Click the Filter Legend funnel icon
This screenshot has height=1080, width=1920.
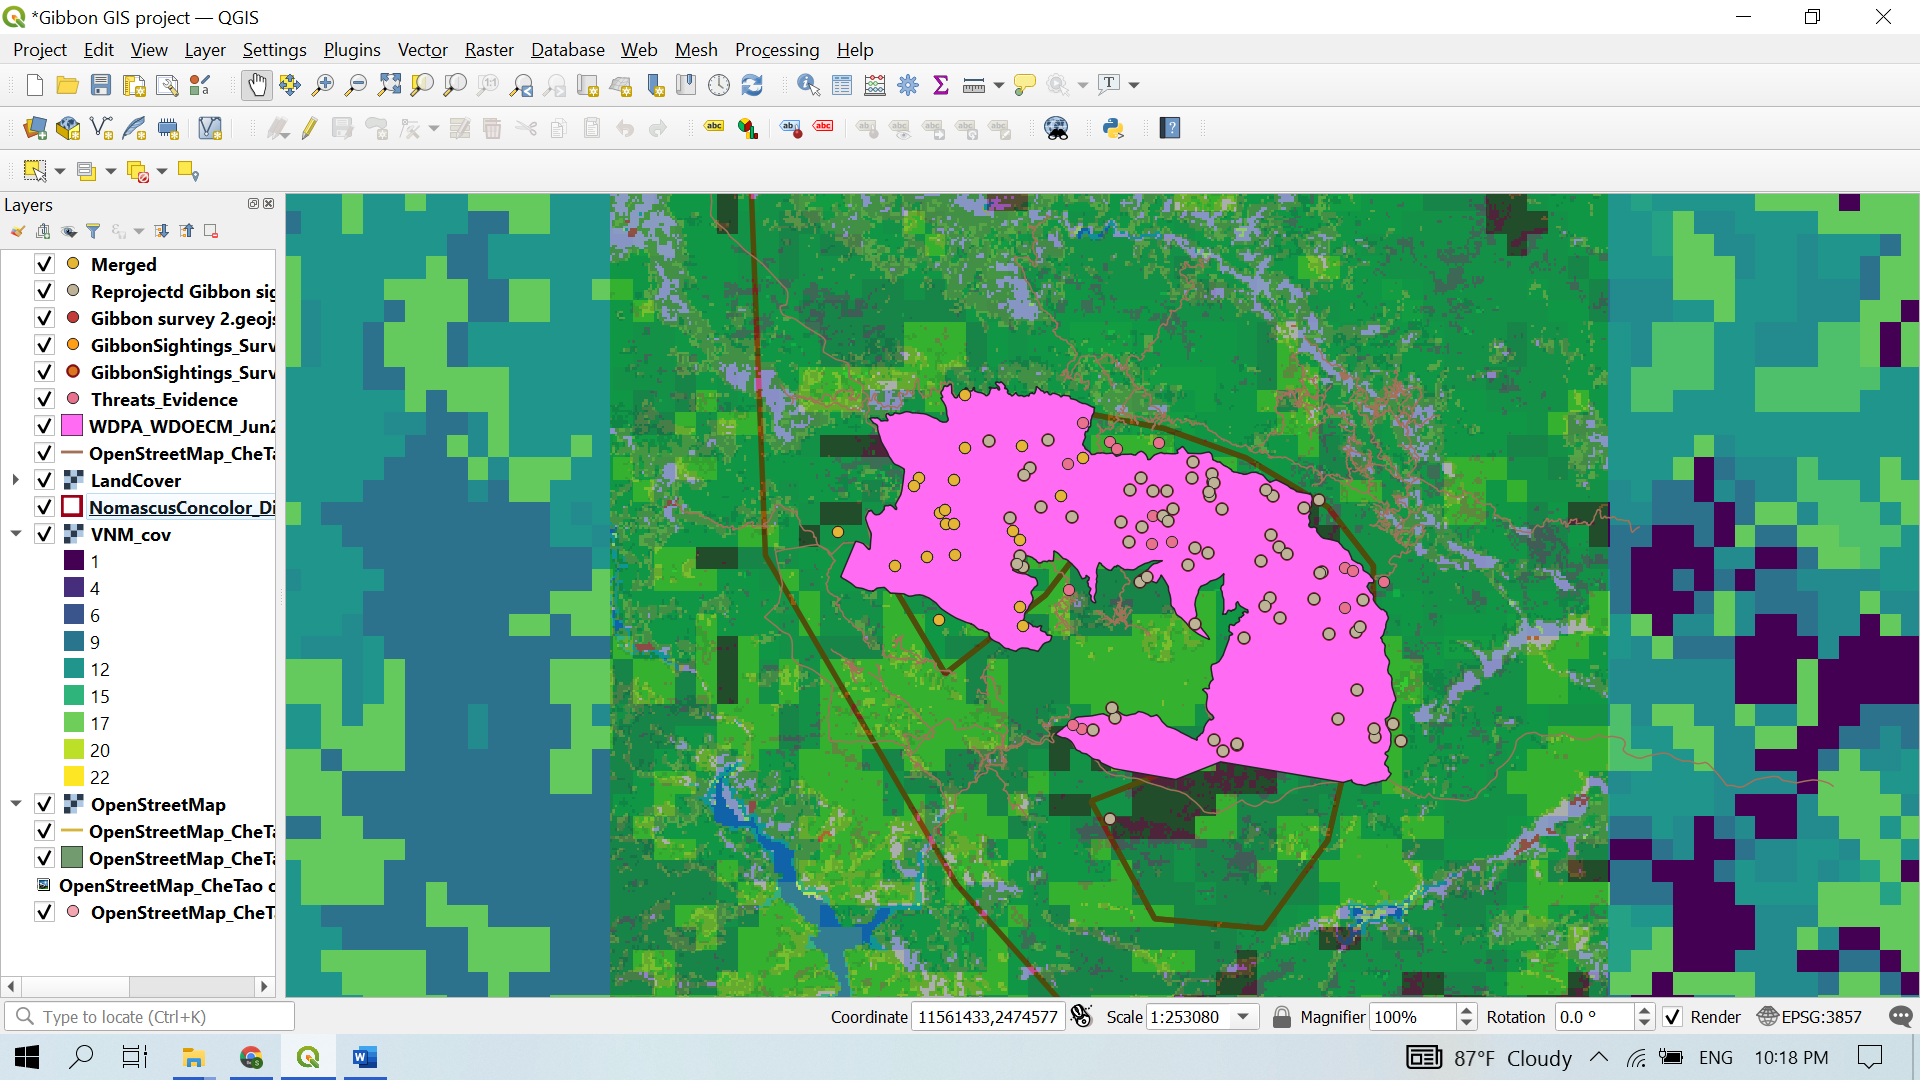pyautogui.click(x=93, y=231)
